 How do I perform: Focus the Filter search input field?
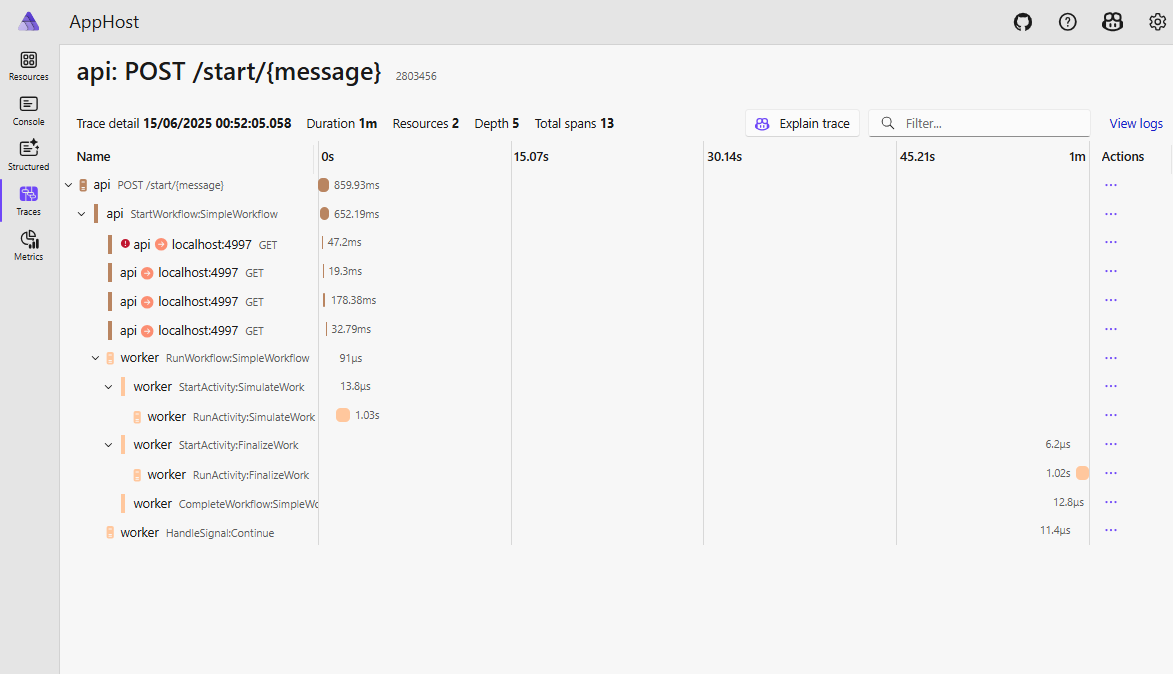pos(990,124)
